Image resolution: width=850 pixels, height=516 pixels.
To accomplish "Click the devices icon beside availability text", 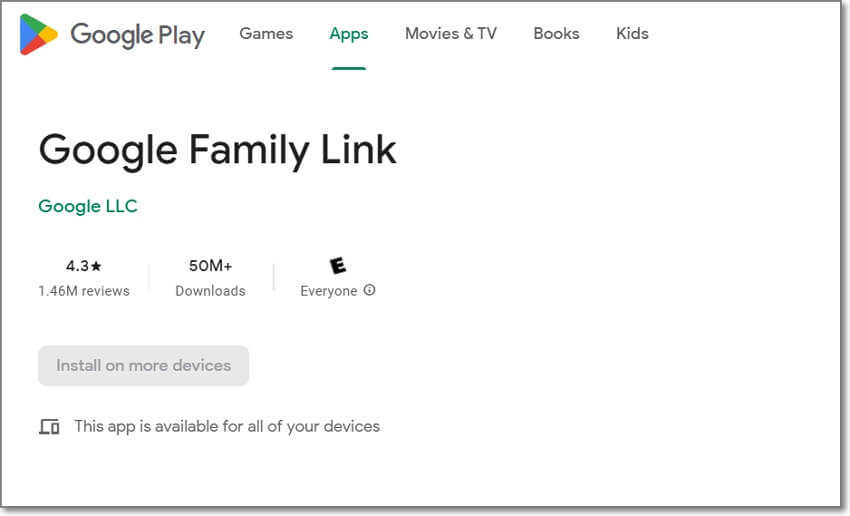I will (x=49, y=427).
